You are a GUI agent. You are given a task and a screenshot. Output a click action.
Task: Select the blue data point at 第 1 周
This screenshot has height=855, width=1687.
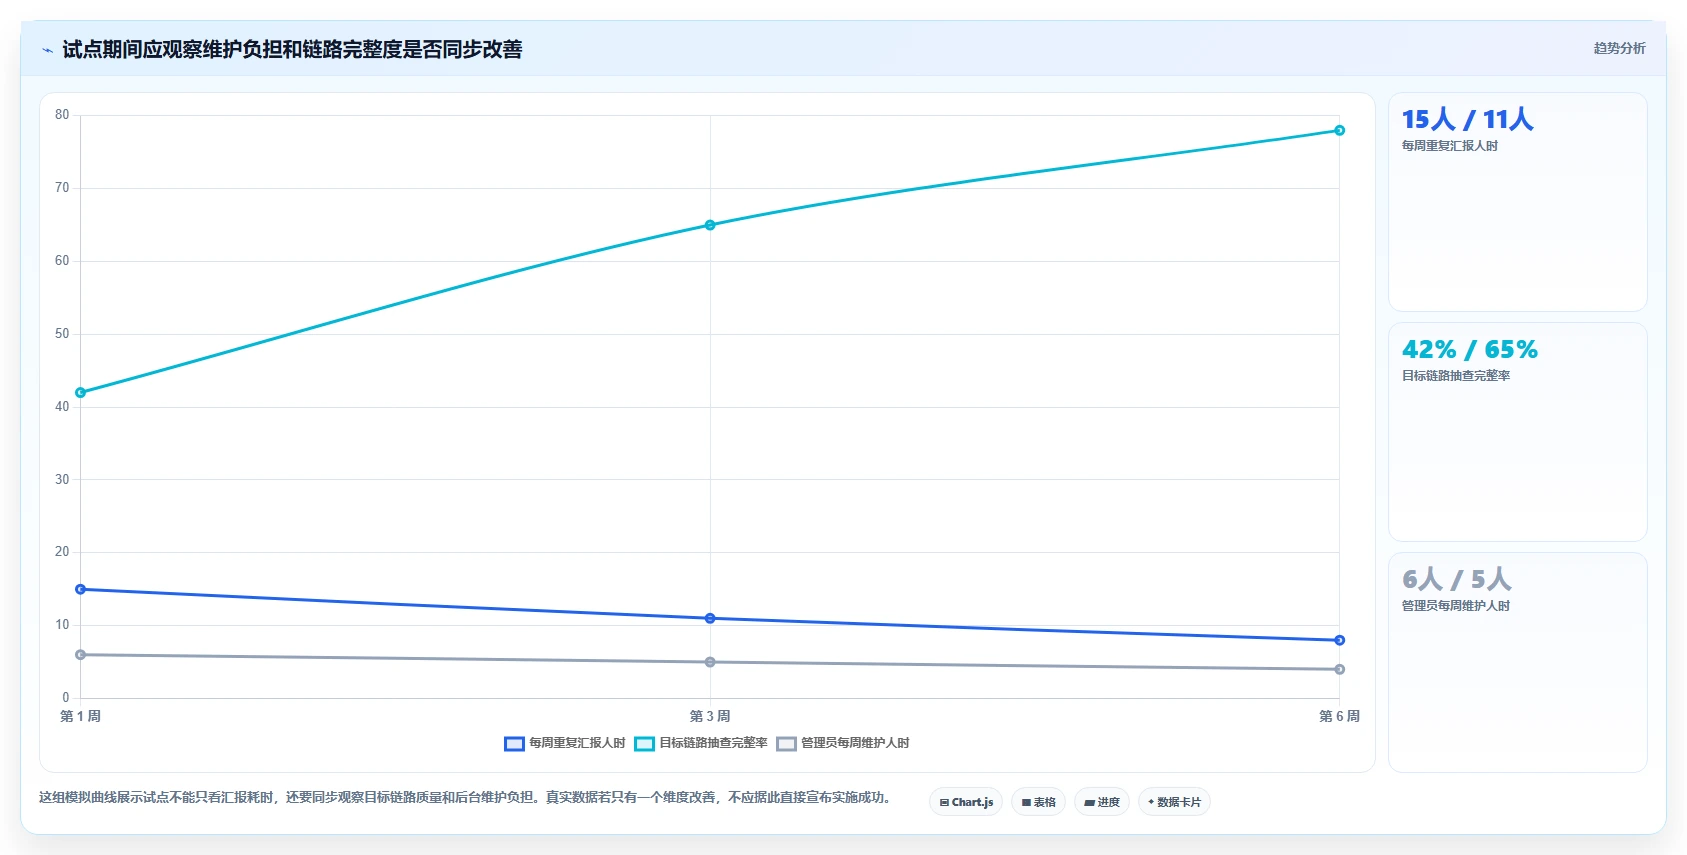[x=81, y=589]
